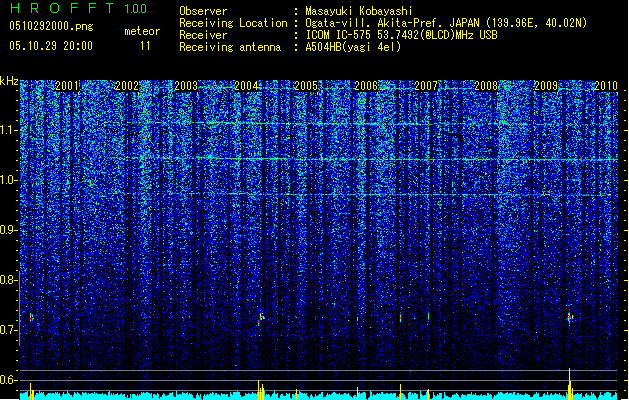Click the "Receiver" field label

203,35
